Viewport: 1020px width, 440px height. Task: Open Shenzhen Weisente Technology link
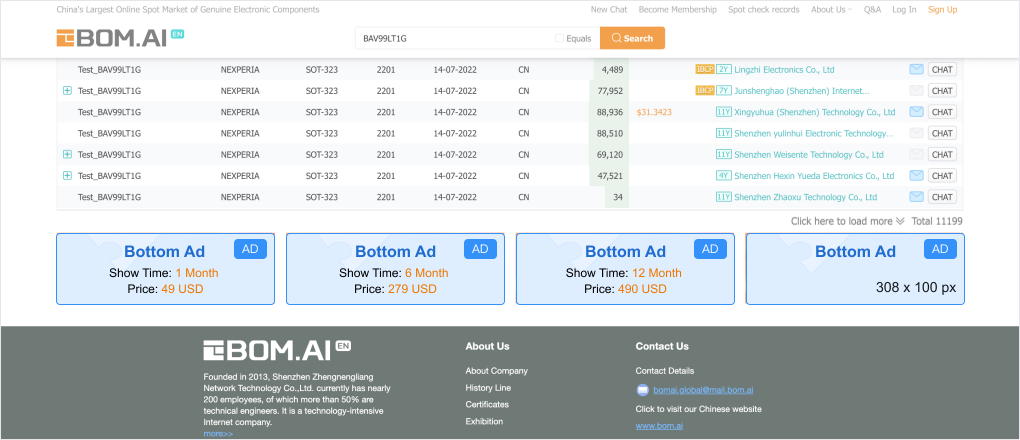click(809, 154)
